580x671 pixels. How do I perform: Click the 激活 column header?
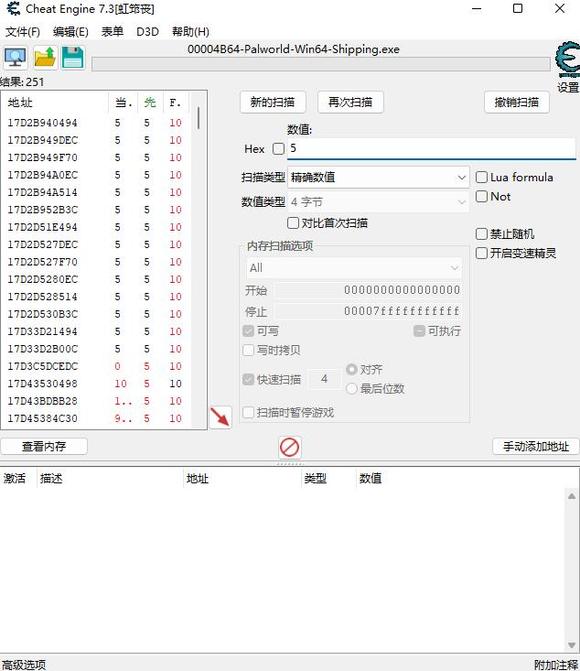(x=15, y=478)
